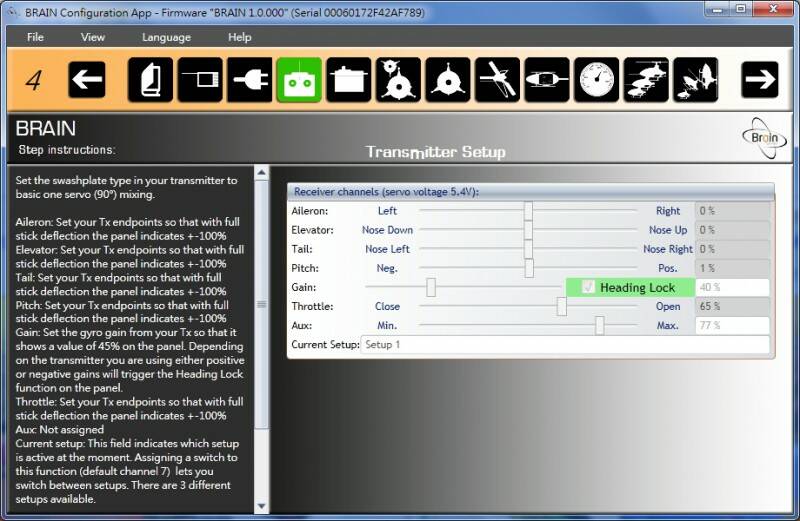Image resolution: width=800 pixels, height=521 pixels.
Task: Select the power plug connector step icon
Action: tap(249, 80)
